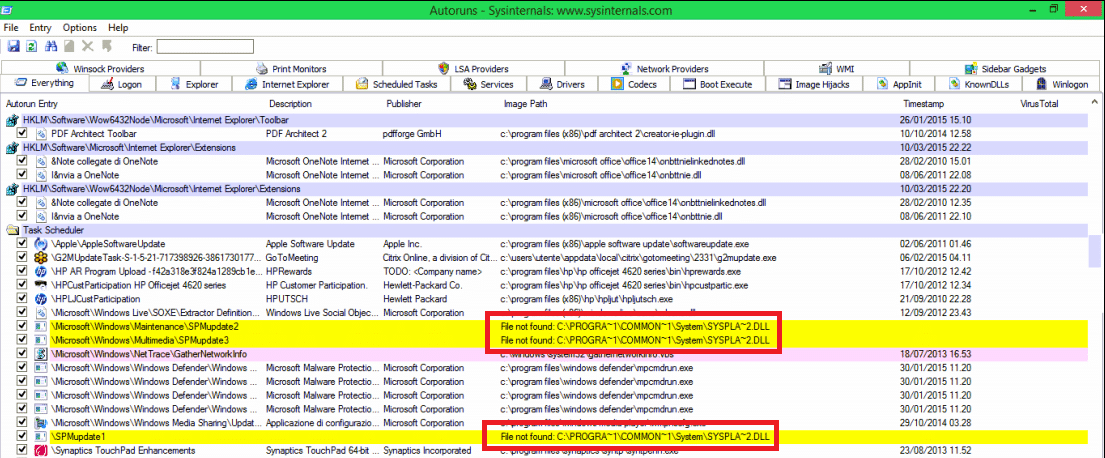The image size is (1105, 458).
Task: Click the Sidebar Gadgets tab icon
Action: 972,68
